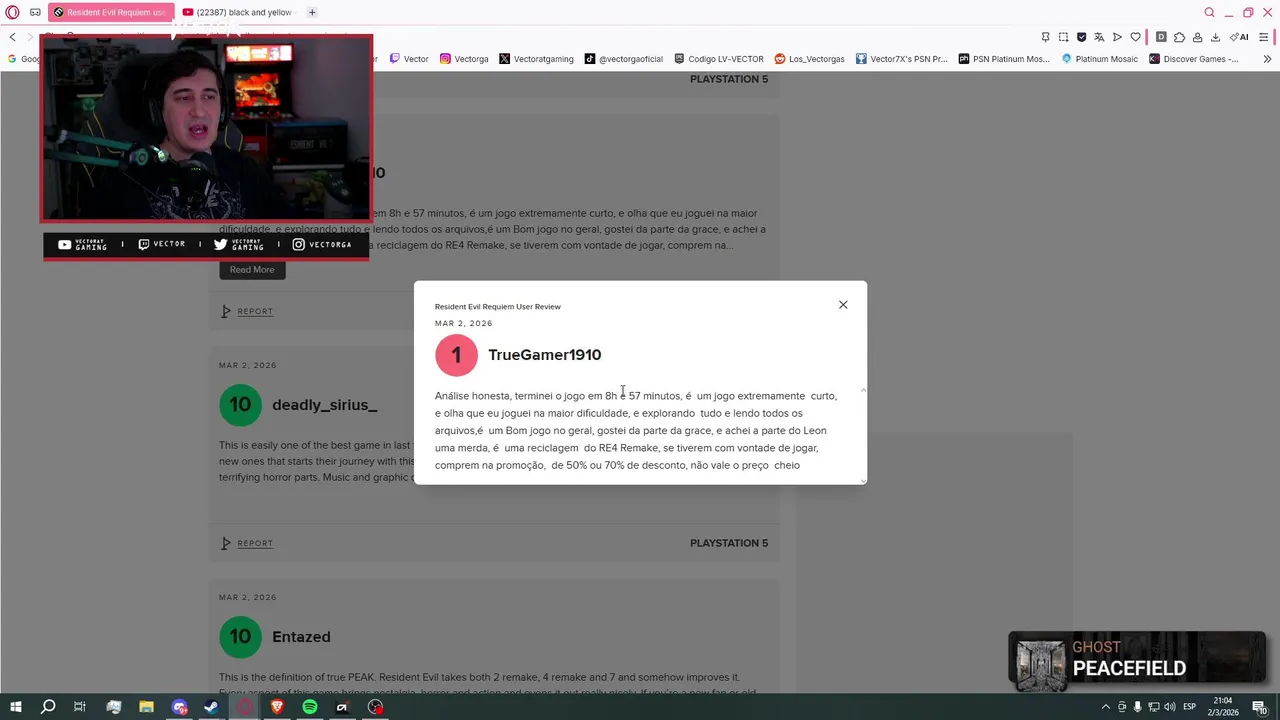Open Steam from the taskbar

(211, 707)
